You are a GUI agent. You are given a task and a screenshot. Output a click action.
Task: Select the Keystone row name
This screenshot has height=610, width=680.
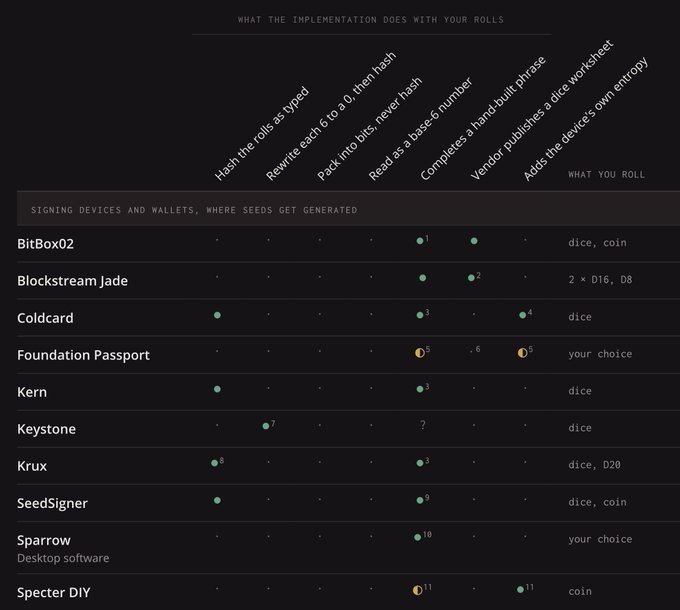(46, 429)
